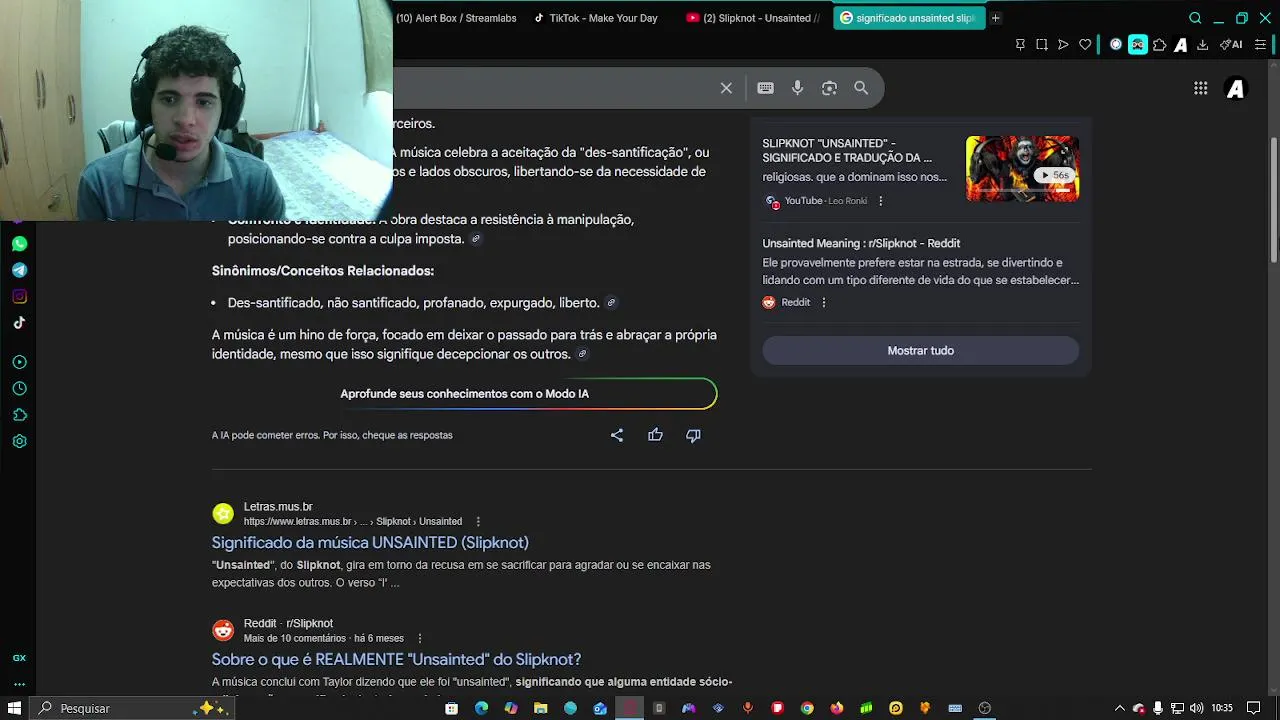
Task: Switch to the Slipknot - Unsainted YouTube tab
Action: (x=754, y=18)
